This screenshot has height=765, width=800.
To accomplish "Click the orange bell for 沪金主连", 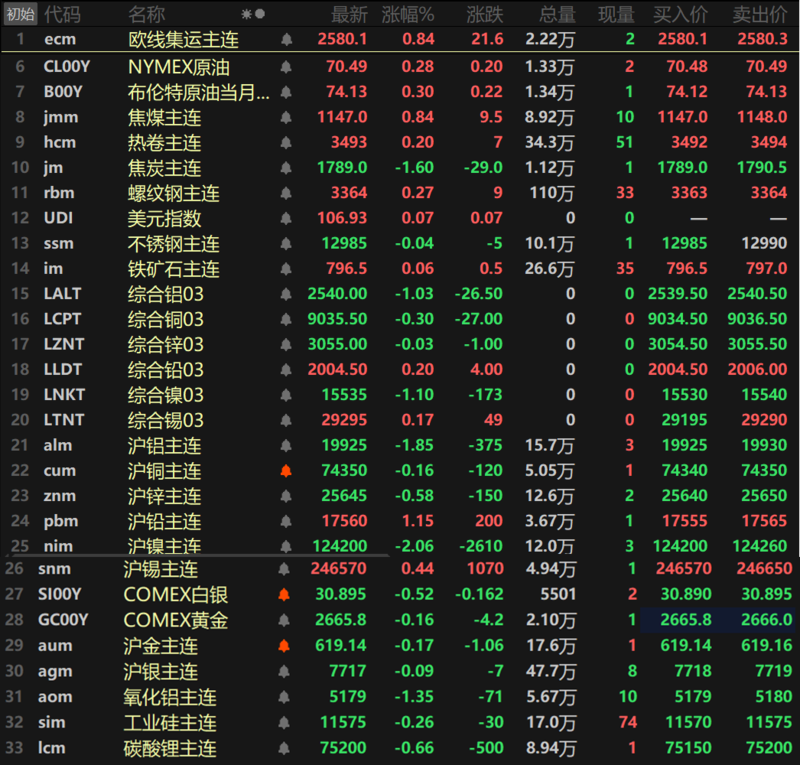I will pos(284,646).
